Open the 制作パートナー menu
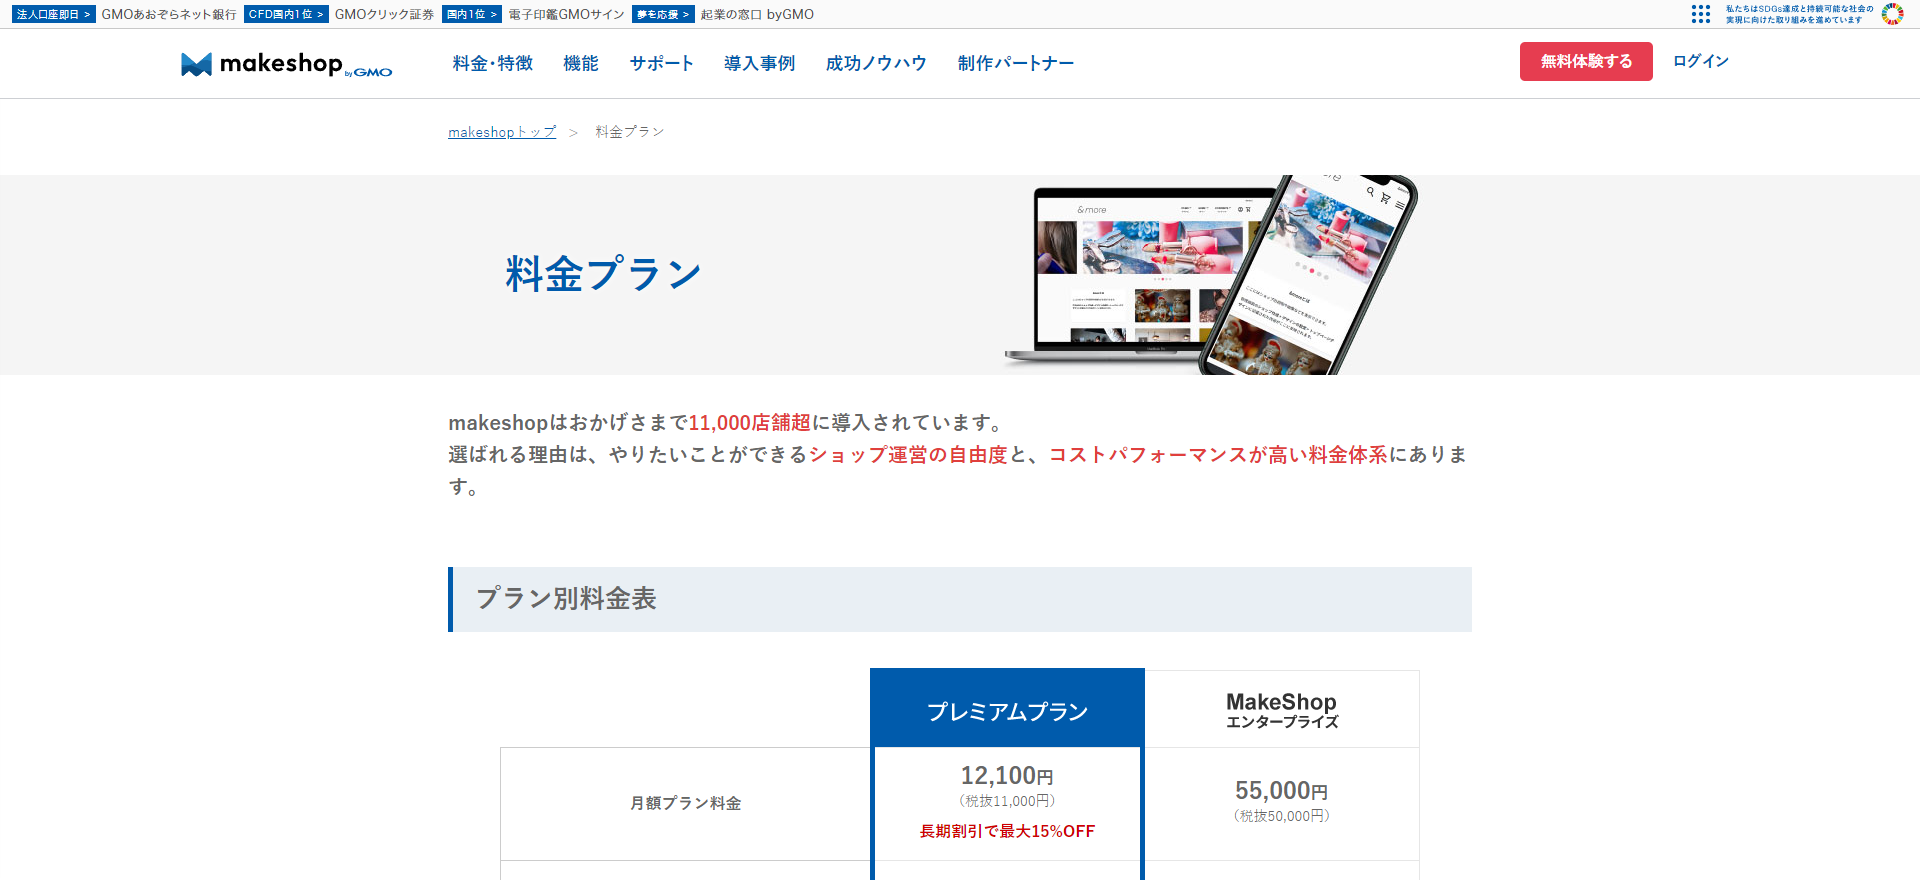 [x=1016, y=63]
